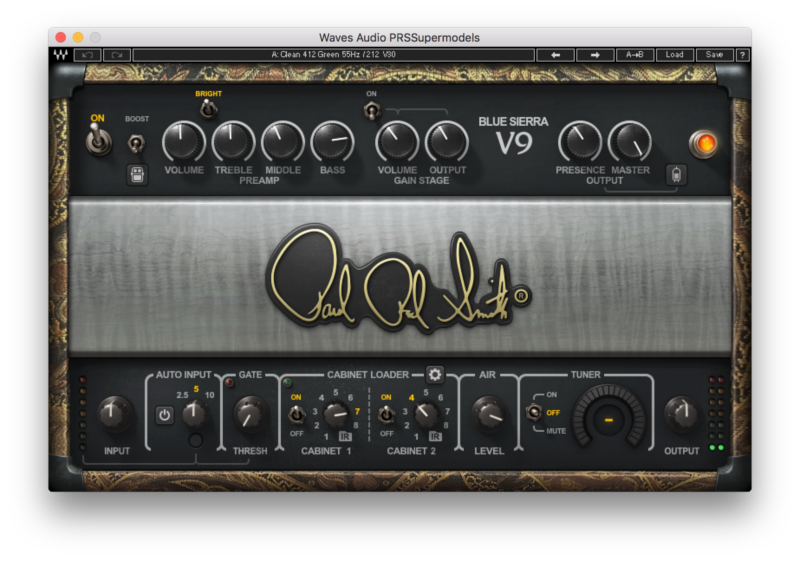Screen dimensions: 800x561
Task: Switch the Tuner on/off/mute toggle
Action: 534,412
